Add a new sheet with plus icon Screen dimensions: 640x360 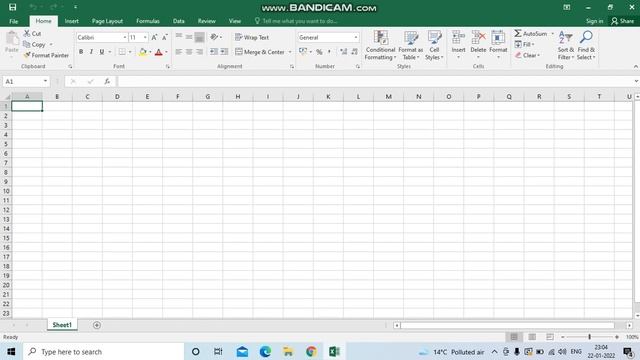[x=97, y=325]
